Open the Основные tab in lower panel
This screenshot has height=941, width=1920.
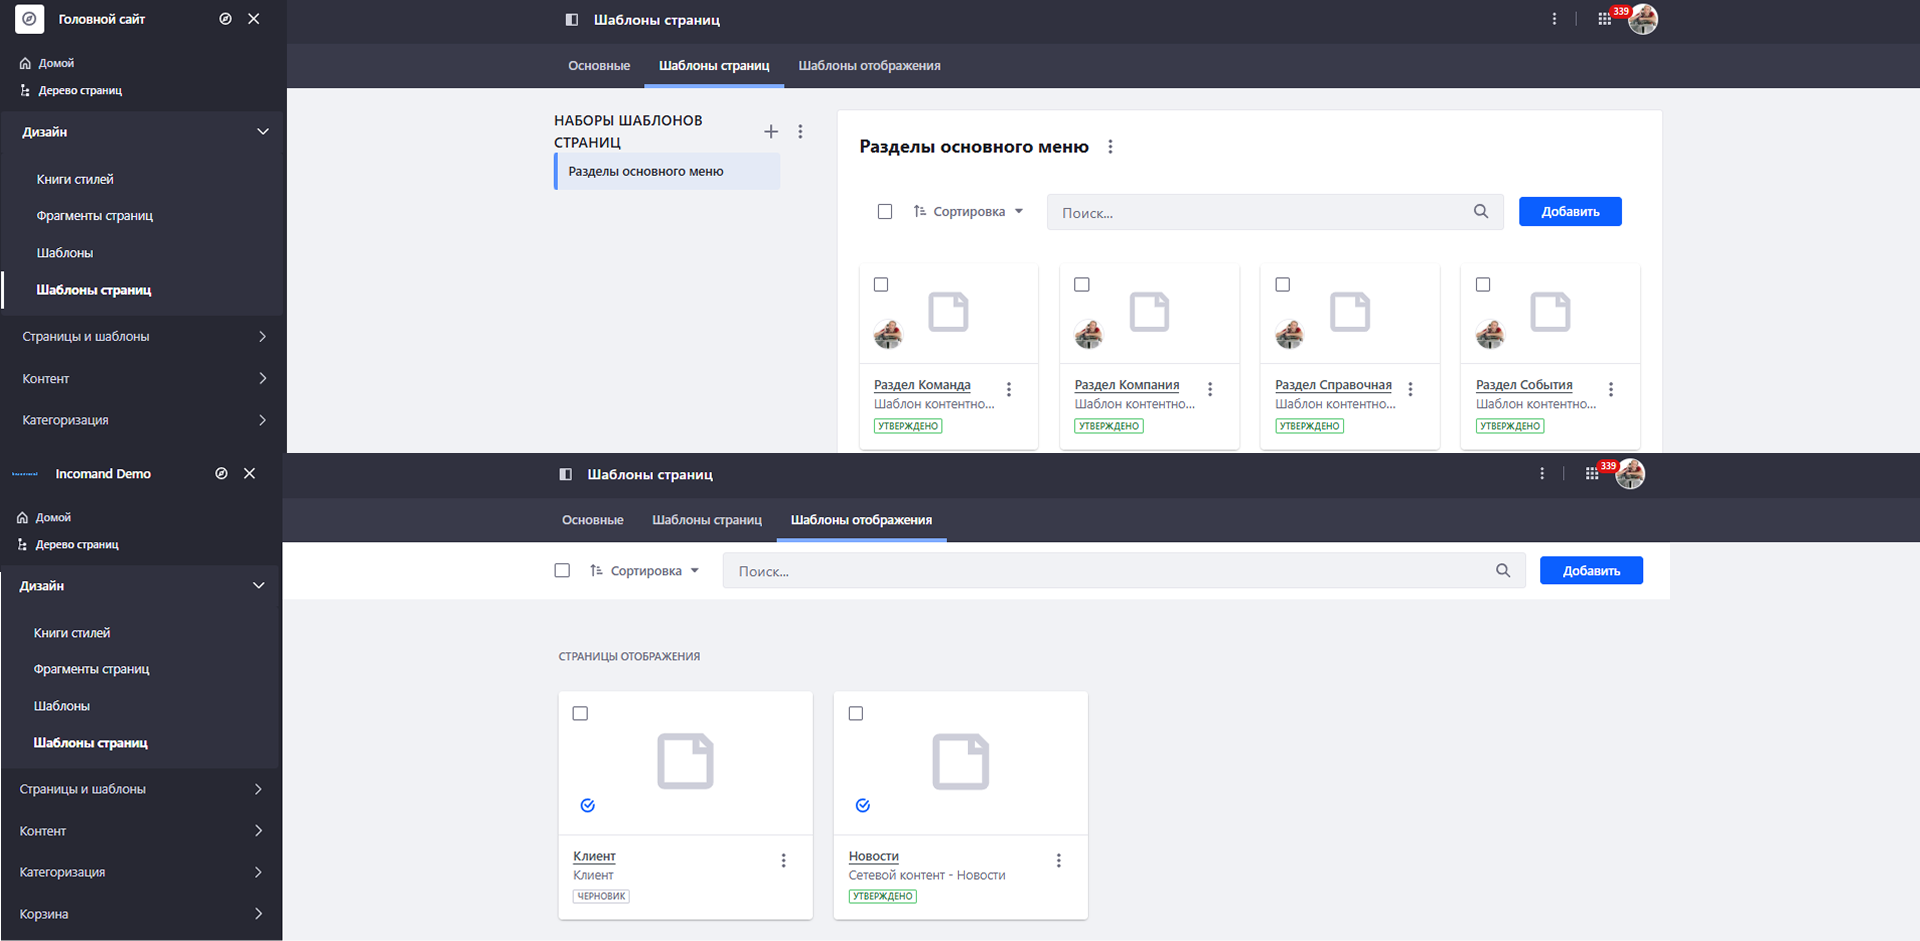point(592,520)
